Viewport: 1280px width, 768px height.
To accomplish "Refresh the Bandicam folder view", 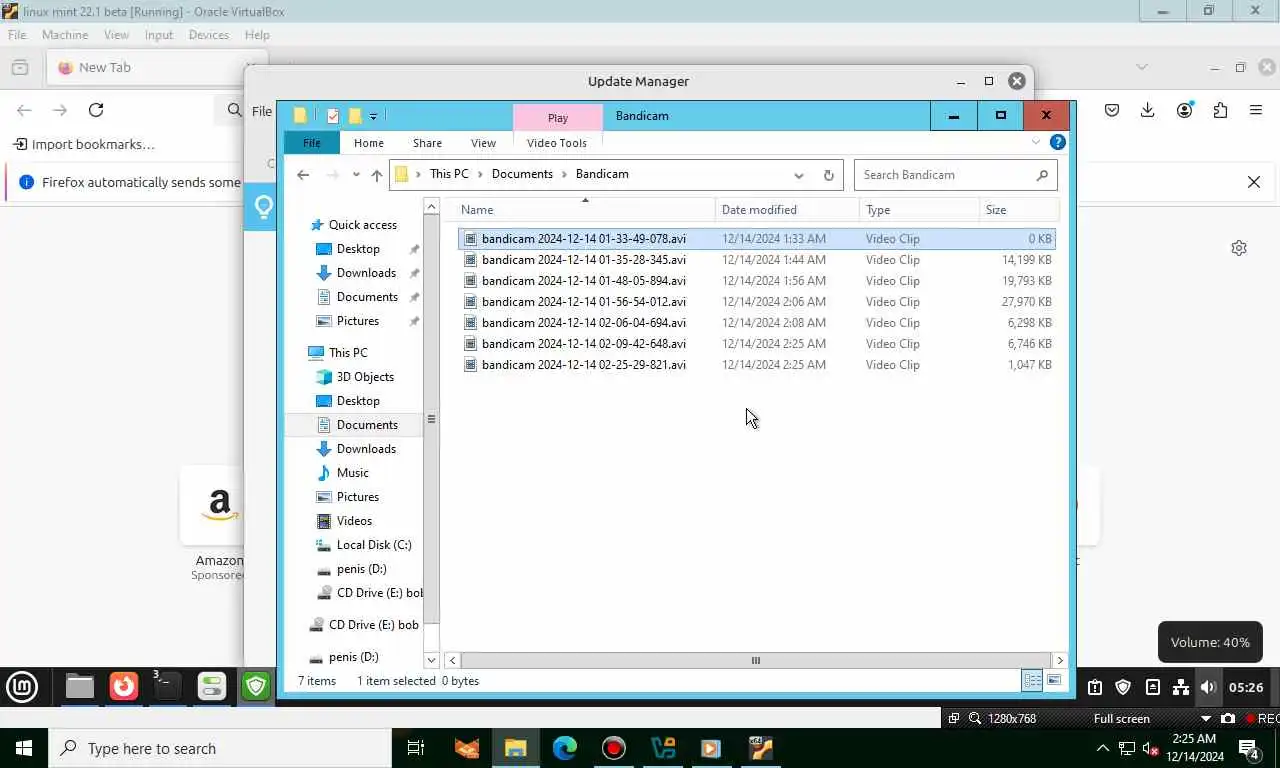I will coord(828,175).
